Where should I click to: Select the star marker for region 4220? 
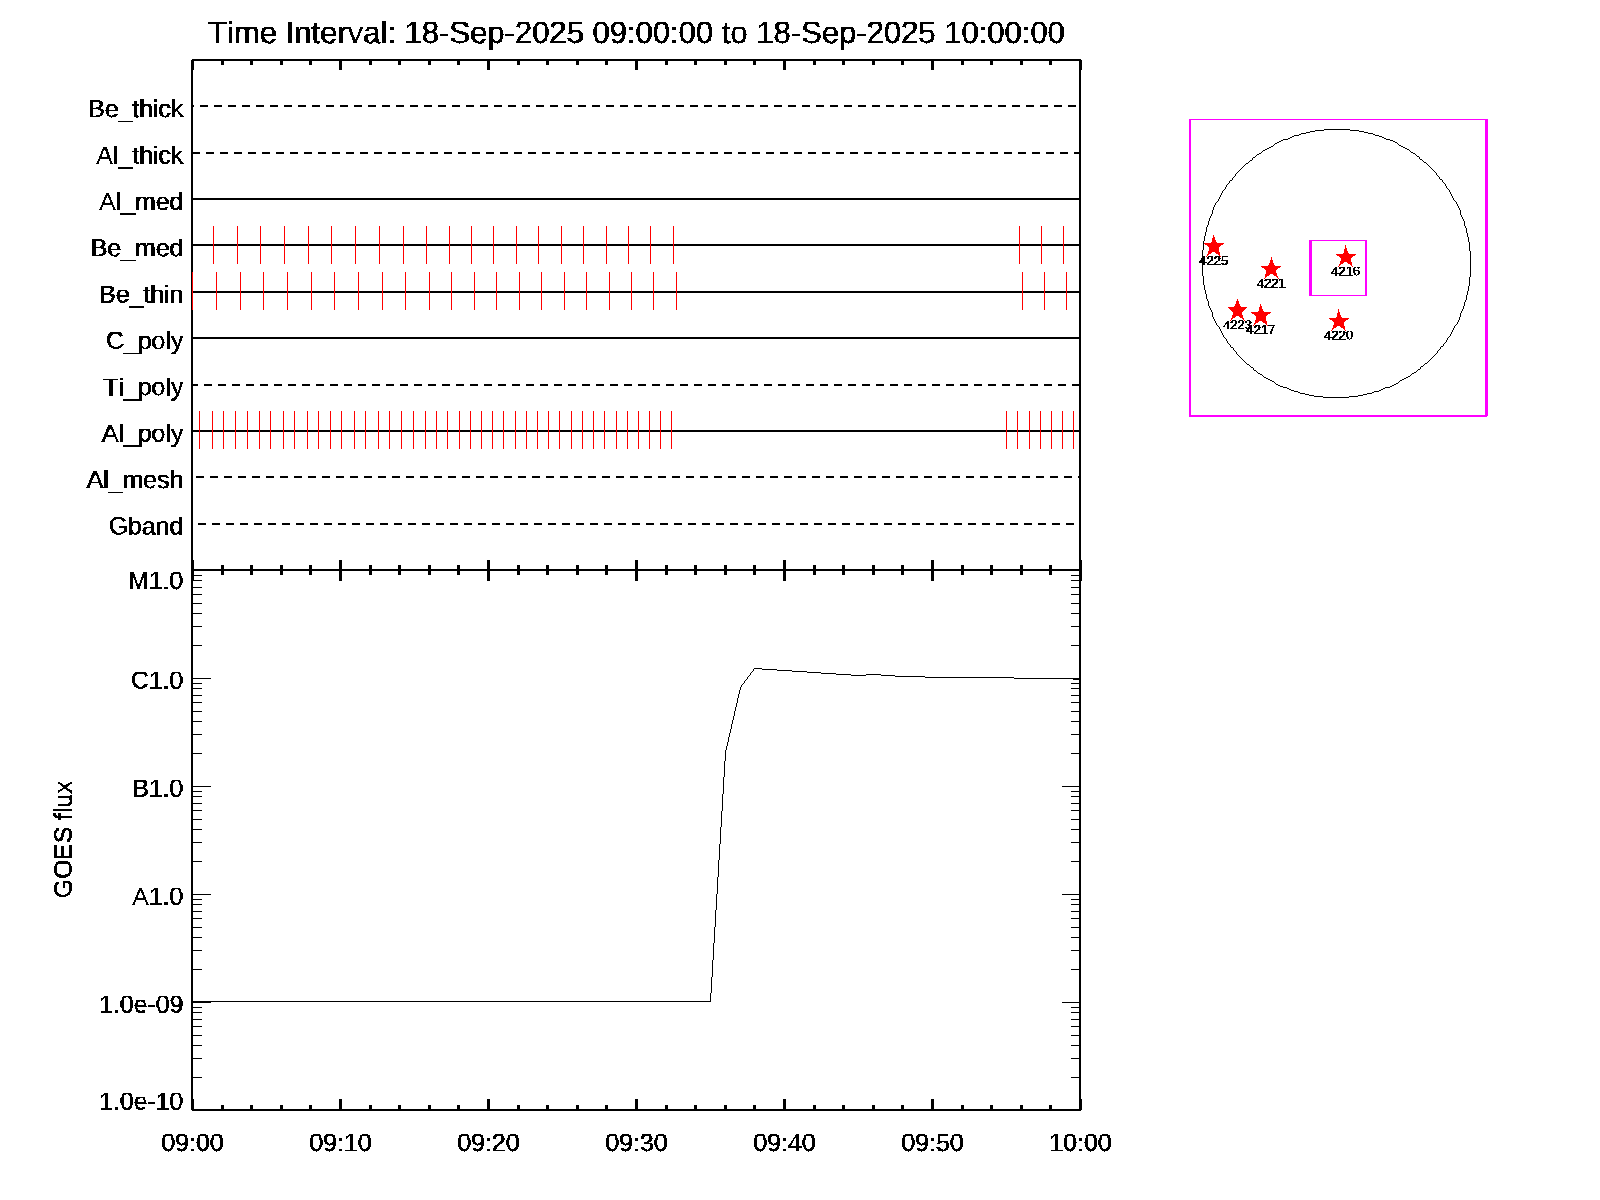[x=1338, y=321]
